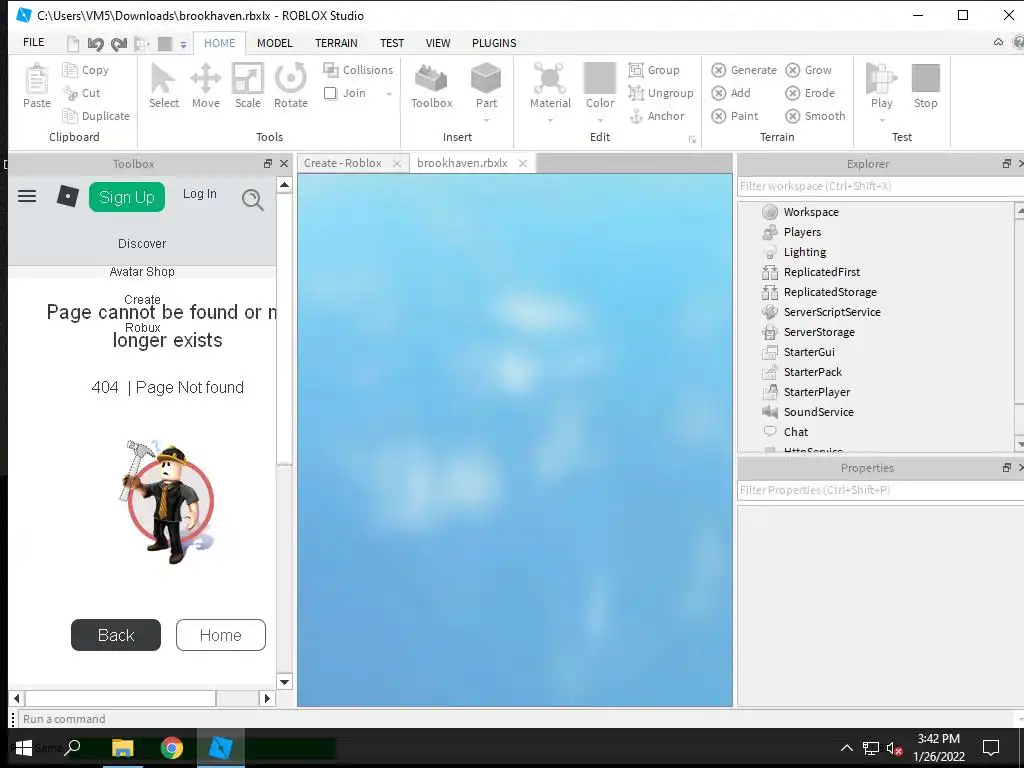Select the Paste clipboard icon
The width and height of the screenshot is (1024, 768).
tap(37, 80)
